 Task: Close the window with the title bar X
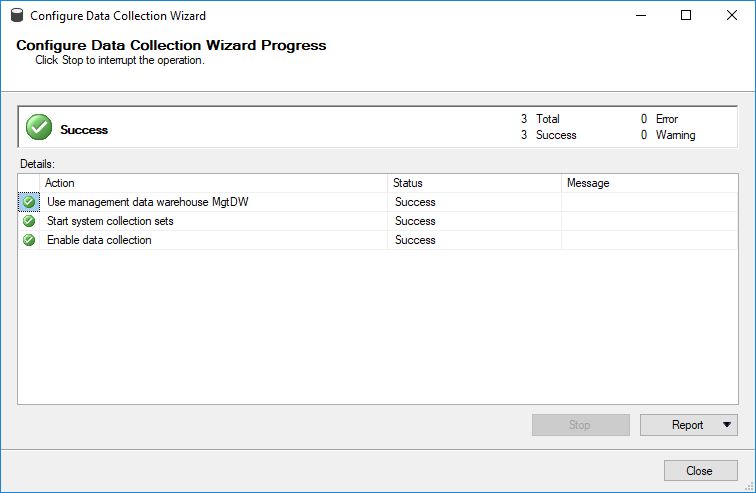tap(731, 15)
